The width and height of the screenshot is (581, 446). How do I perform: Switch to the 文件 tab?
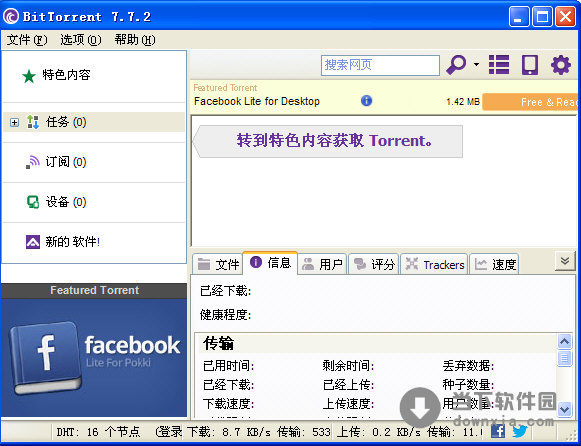point(218,264)
